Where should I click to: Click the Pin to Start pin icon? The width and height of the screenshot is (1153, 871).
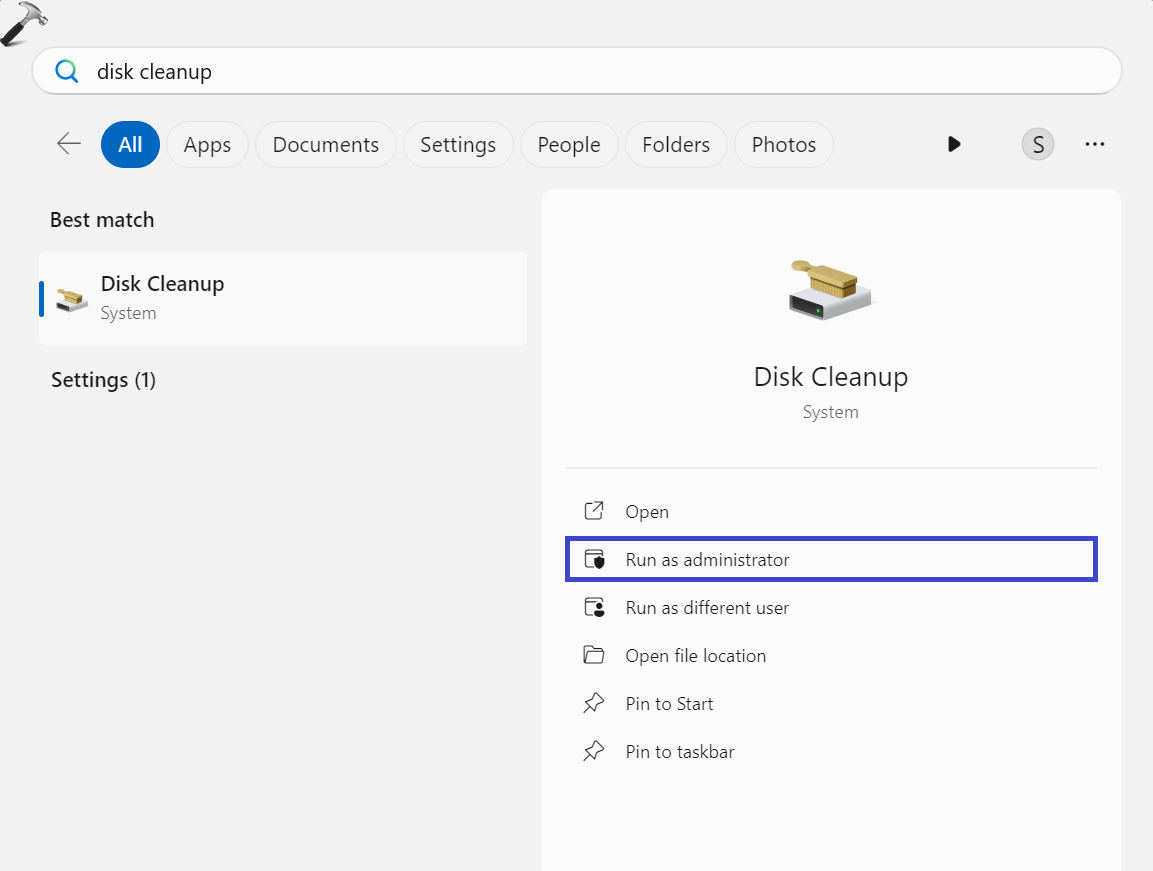[x=594, y=704]
